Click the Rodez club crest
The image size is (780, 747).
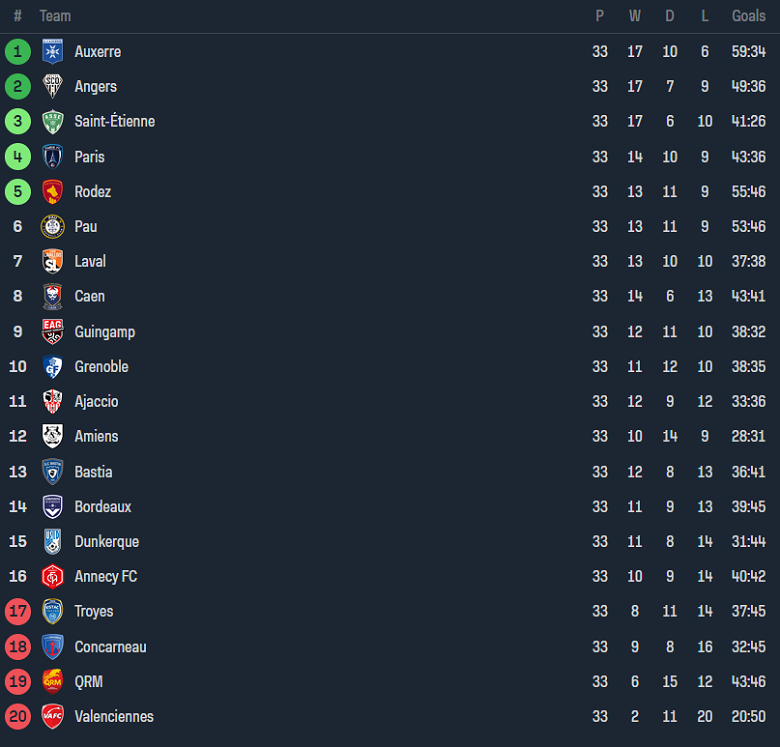(52, 192)
